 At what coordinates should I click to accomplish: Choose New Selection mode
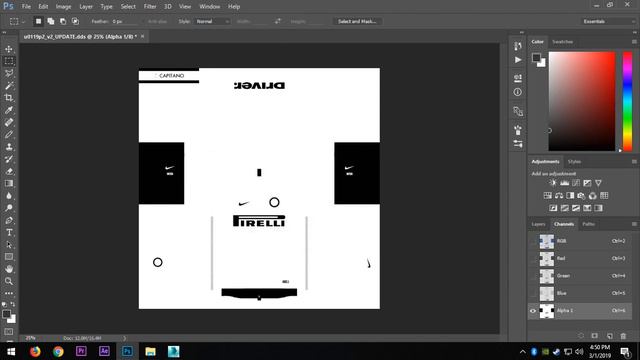pyautogui.click(x=38, y=21)
